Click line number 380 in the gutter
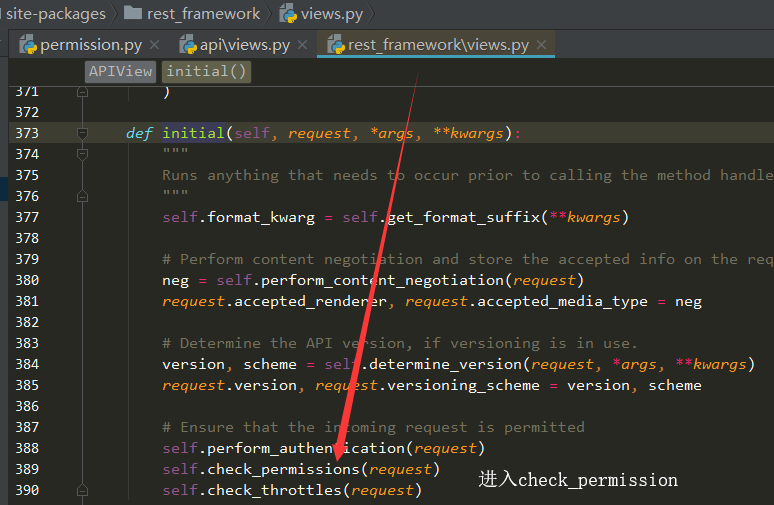The image size is (774, 505). (x=27, y=280)
